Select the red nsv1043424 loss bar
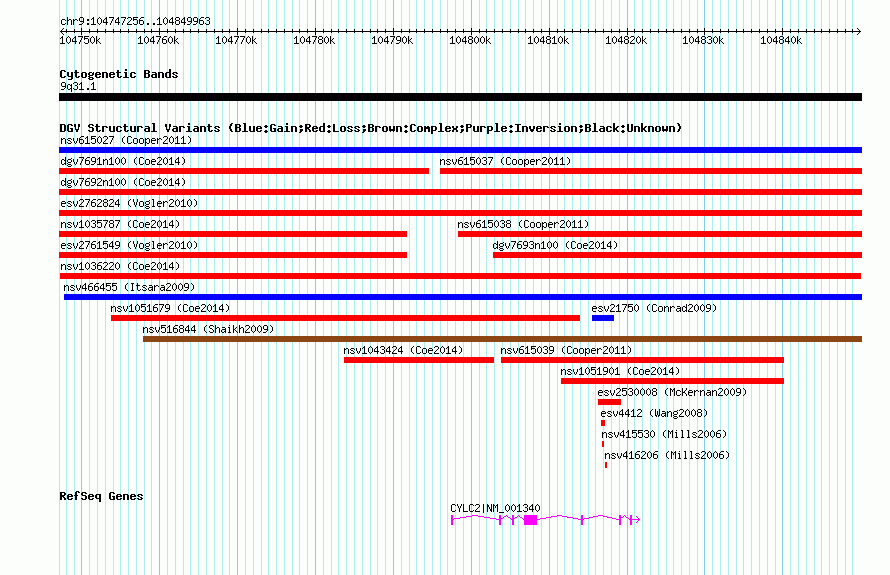 click(419, 360)
